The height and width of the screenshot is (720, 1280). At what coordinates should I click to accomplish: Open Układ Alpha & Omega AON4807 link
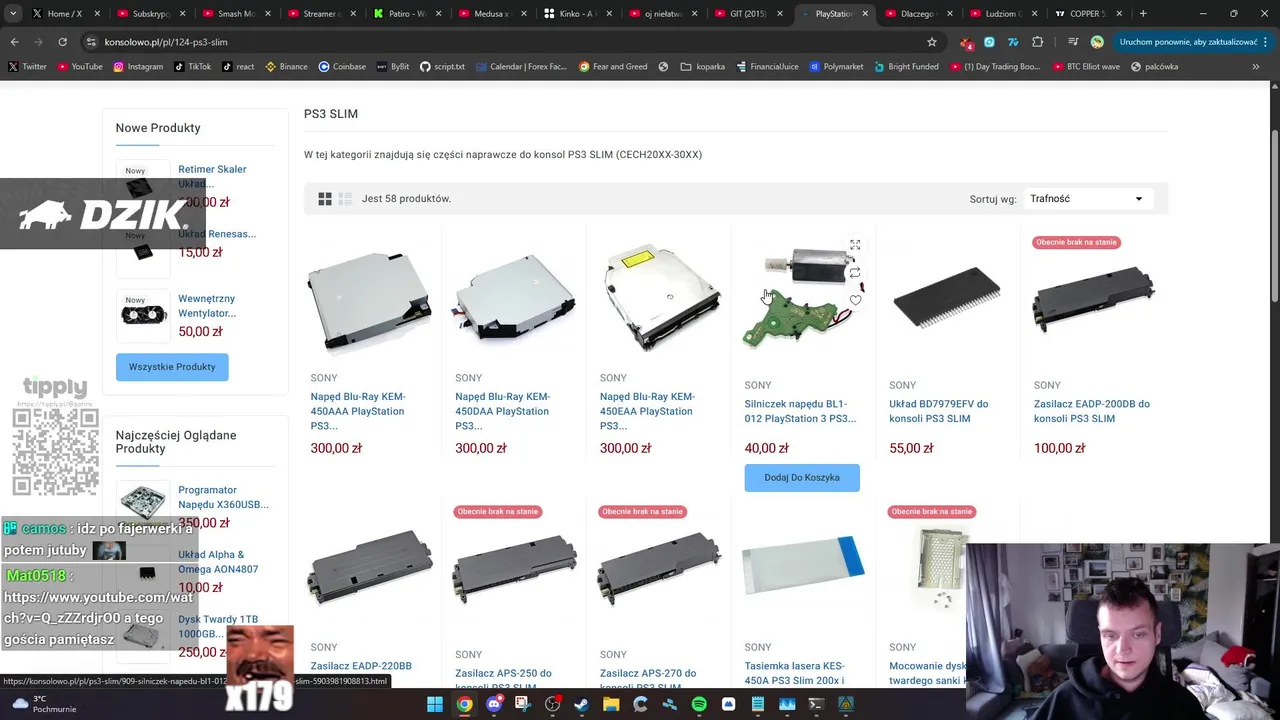click(x=218, y=562)
